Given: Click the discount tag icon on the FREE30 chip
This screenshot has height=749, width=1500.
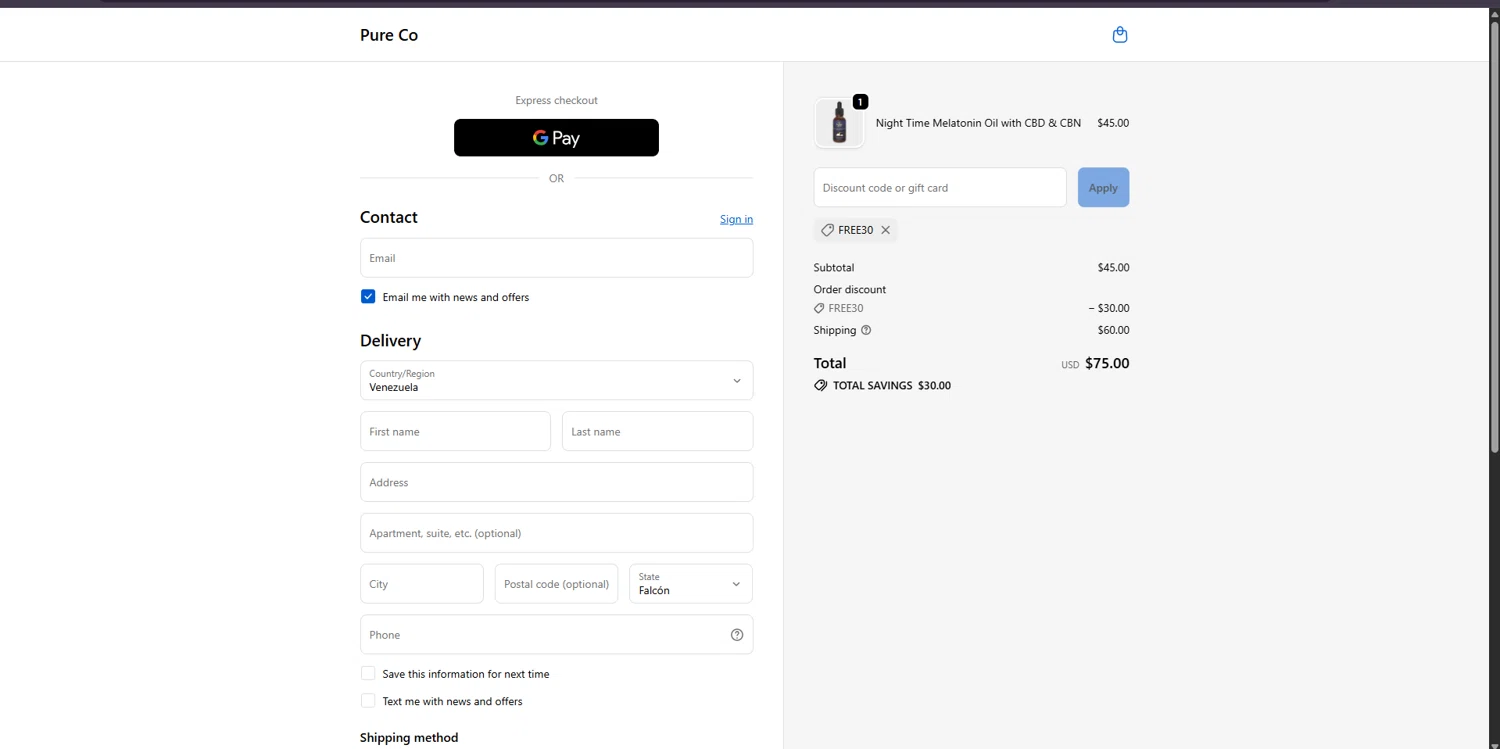Looking at the screenshot, I should [827, 230].
